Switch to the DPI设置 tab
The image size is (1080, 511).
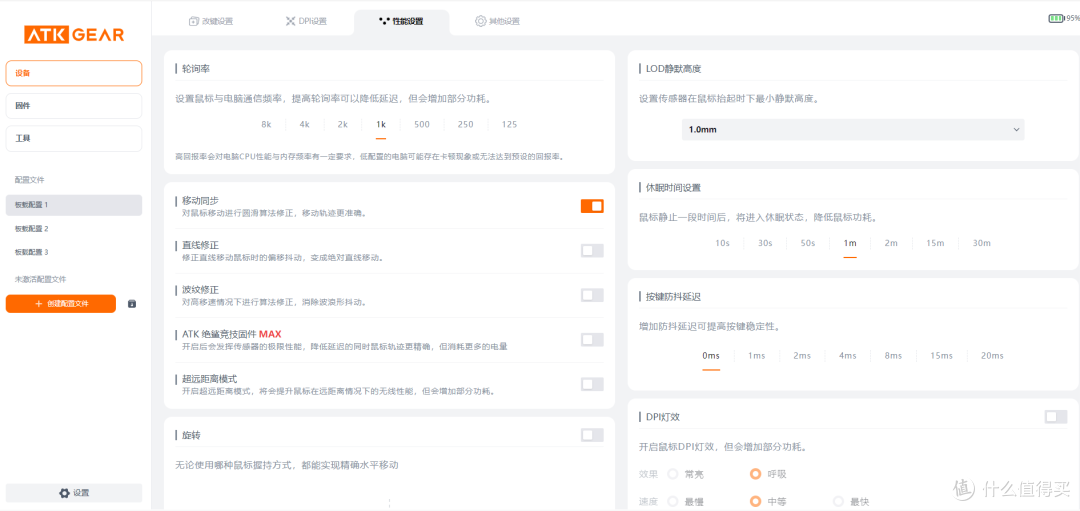click(307, 21)
